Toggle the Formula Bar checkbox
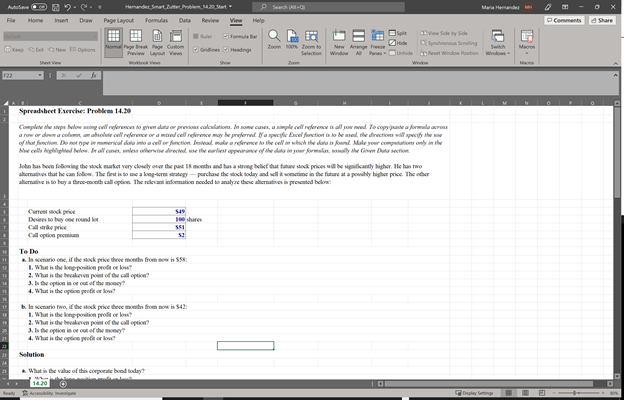This screenshot has width=624, height=400. tap(240, 36)
